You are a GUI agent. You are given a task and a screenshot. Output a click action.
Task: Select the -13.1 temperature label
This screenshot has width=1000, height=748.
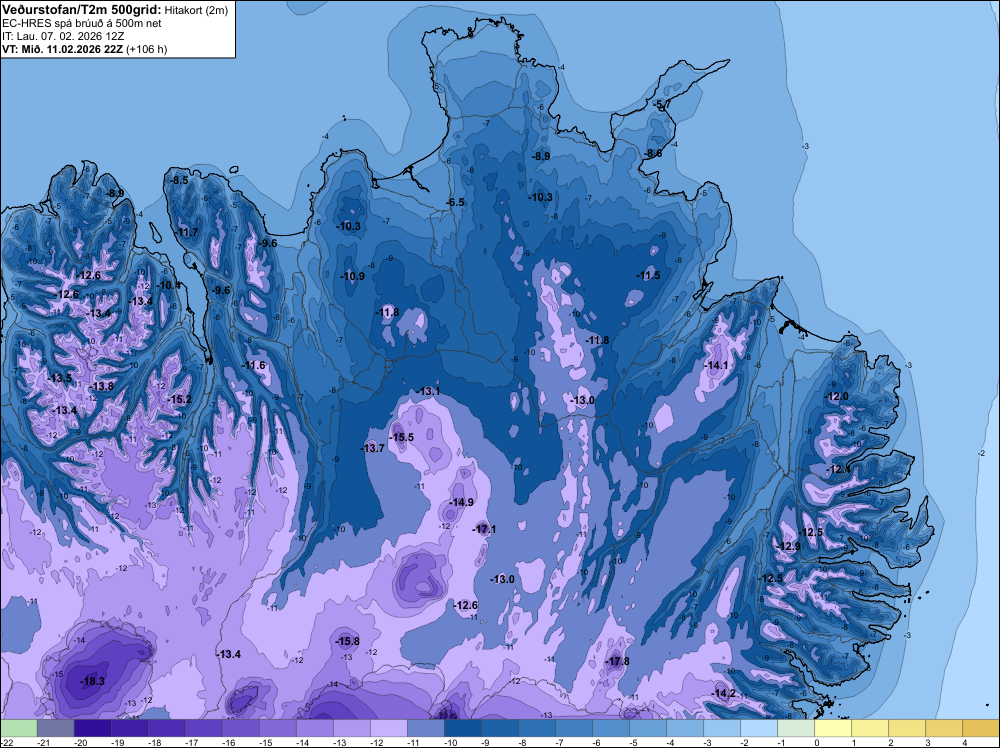428,391
